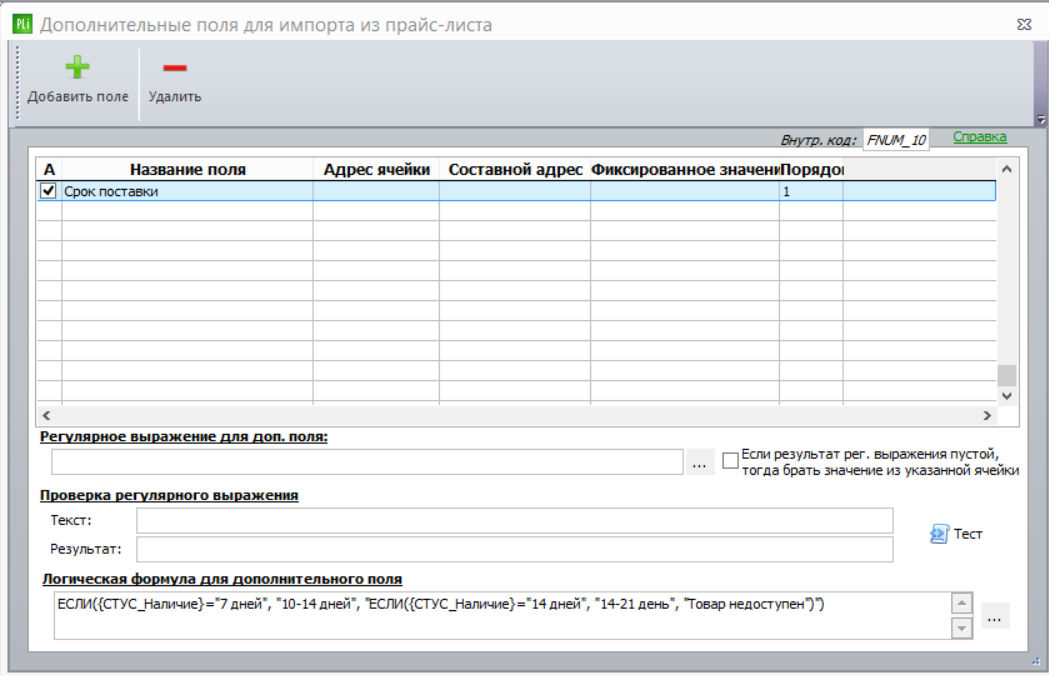Click the 'Составной адрес' cell of Срок поставки
The width and height of the screenshot is (1049, 676).
point(515,191)
